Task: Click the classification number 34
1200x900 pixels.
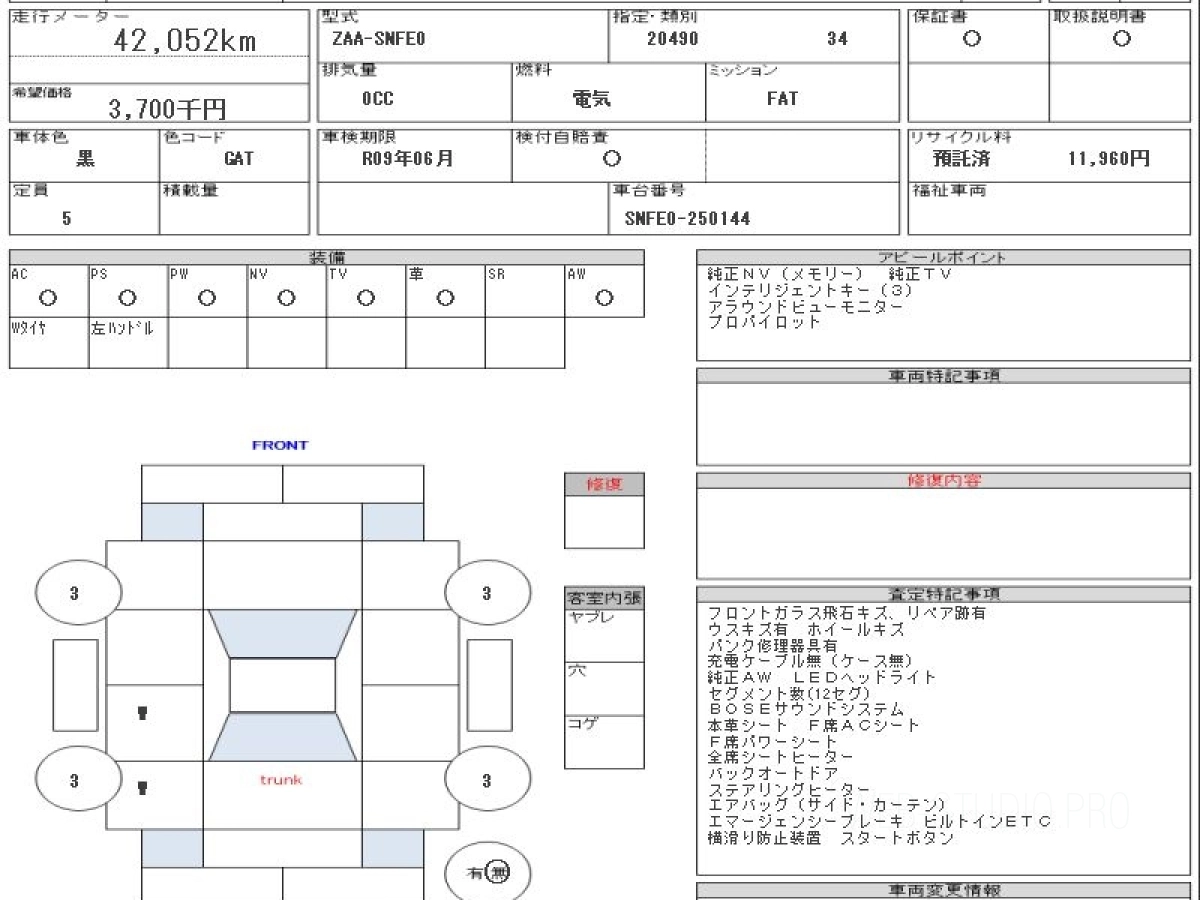Action: (838, 39)
